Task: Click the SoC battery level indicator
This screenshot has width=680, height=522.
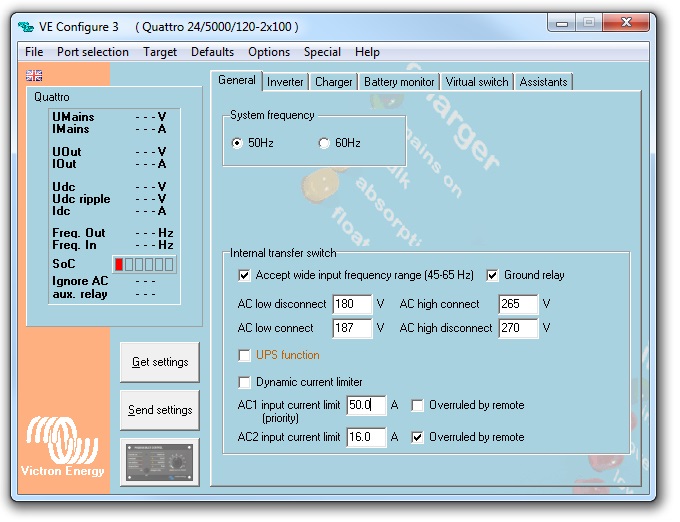Action: point(143,264)
